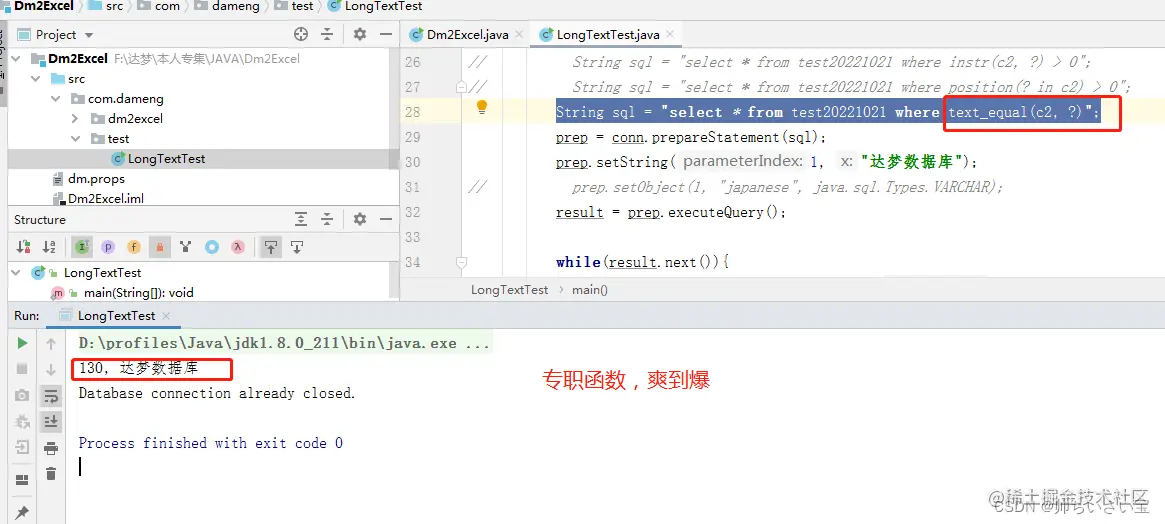Clear console output with trash icon

tap(51, 473)
